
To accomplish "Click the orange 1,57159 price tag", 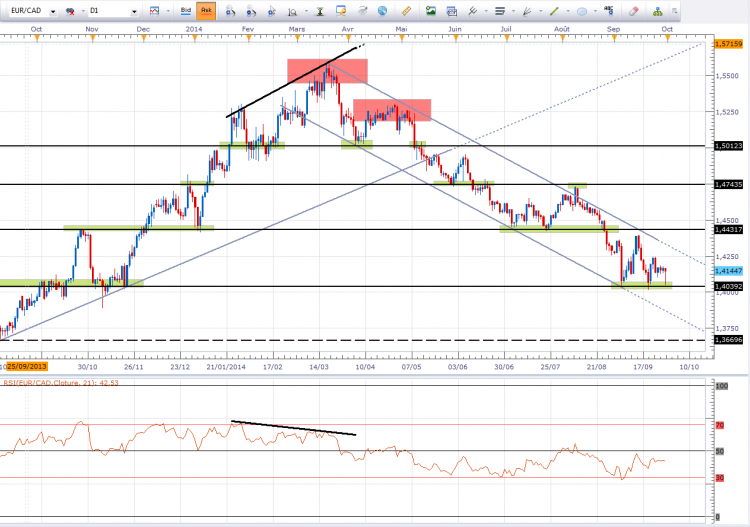I will pos(728,44).
